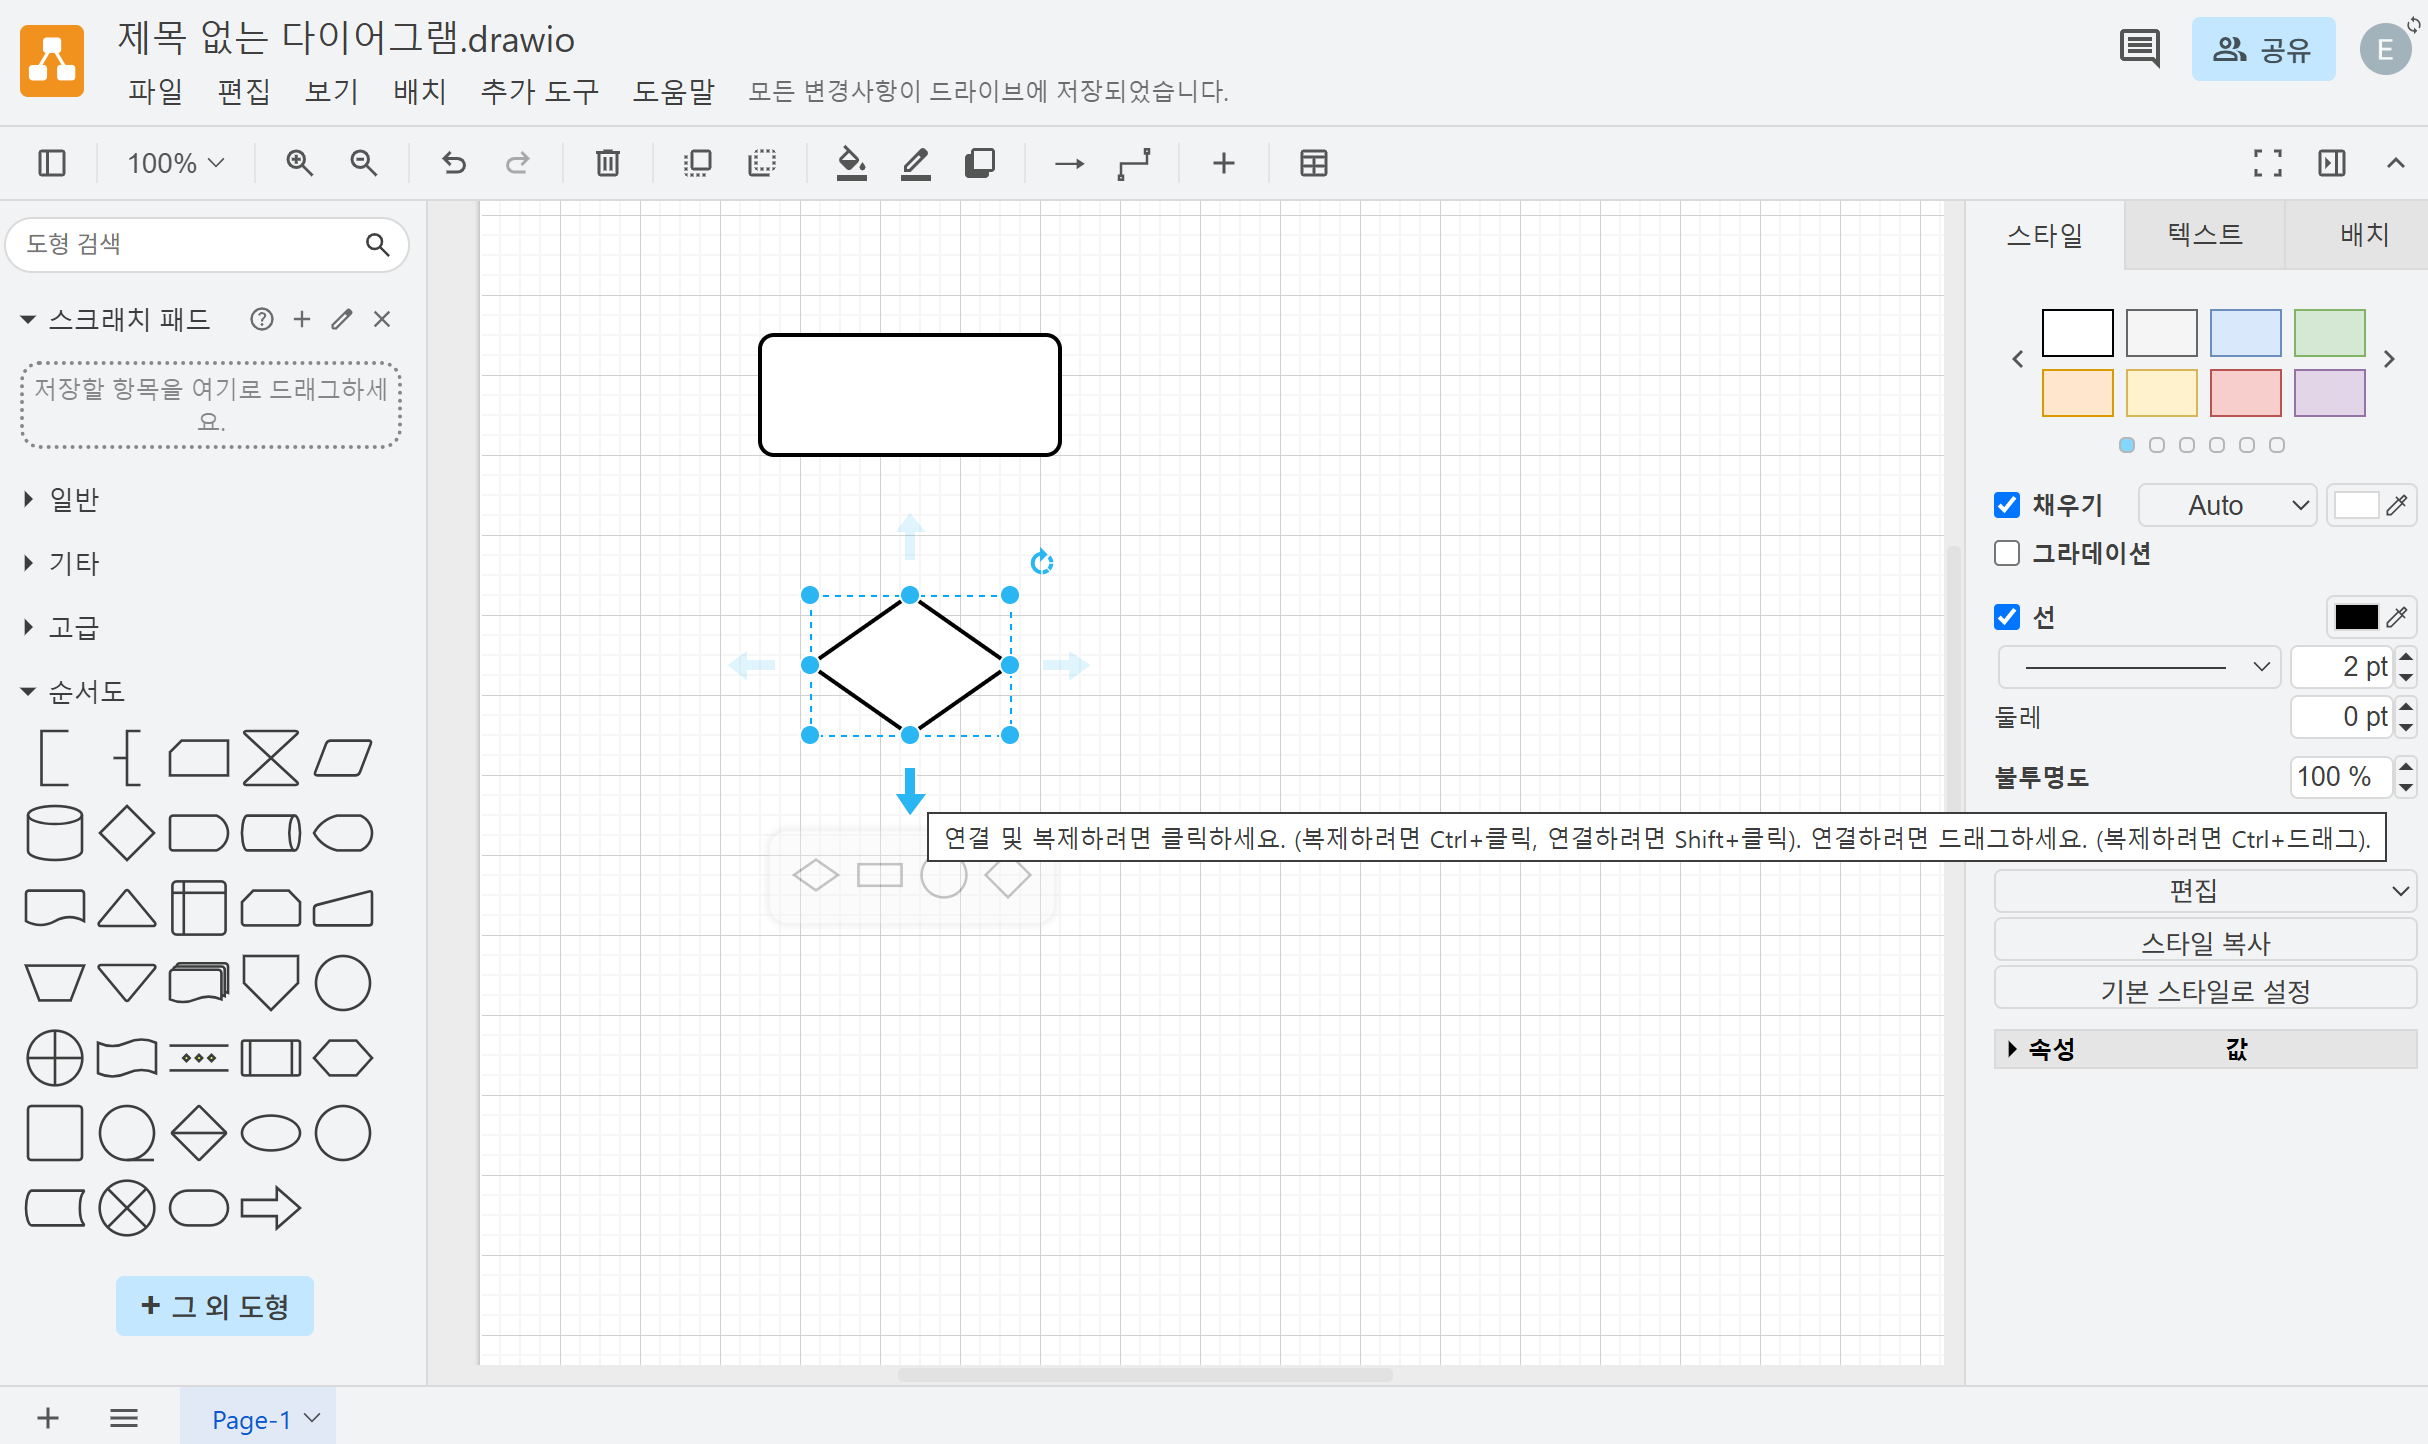This screenshot has height=1444, width=2428.
Task: Open the 편집 edit style dropdown
Action: 2205,890
